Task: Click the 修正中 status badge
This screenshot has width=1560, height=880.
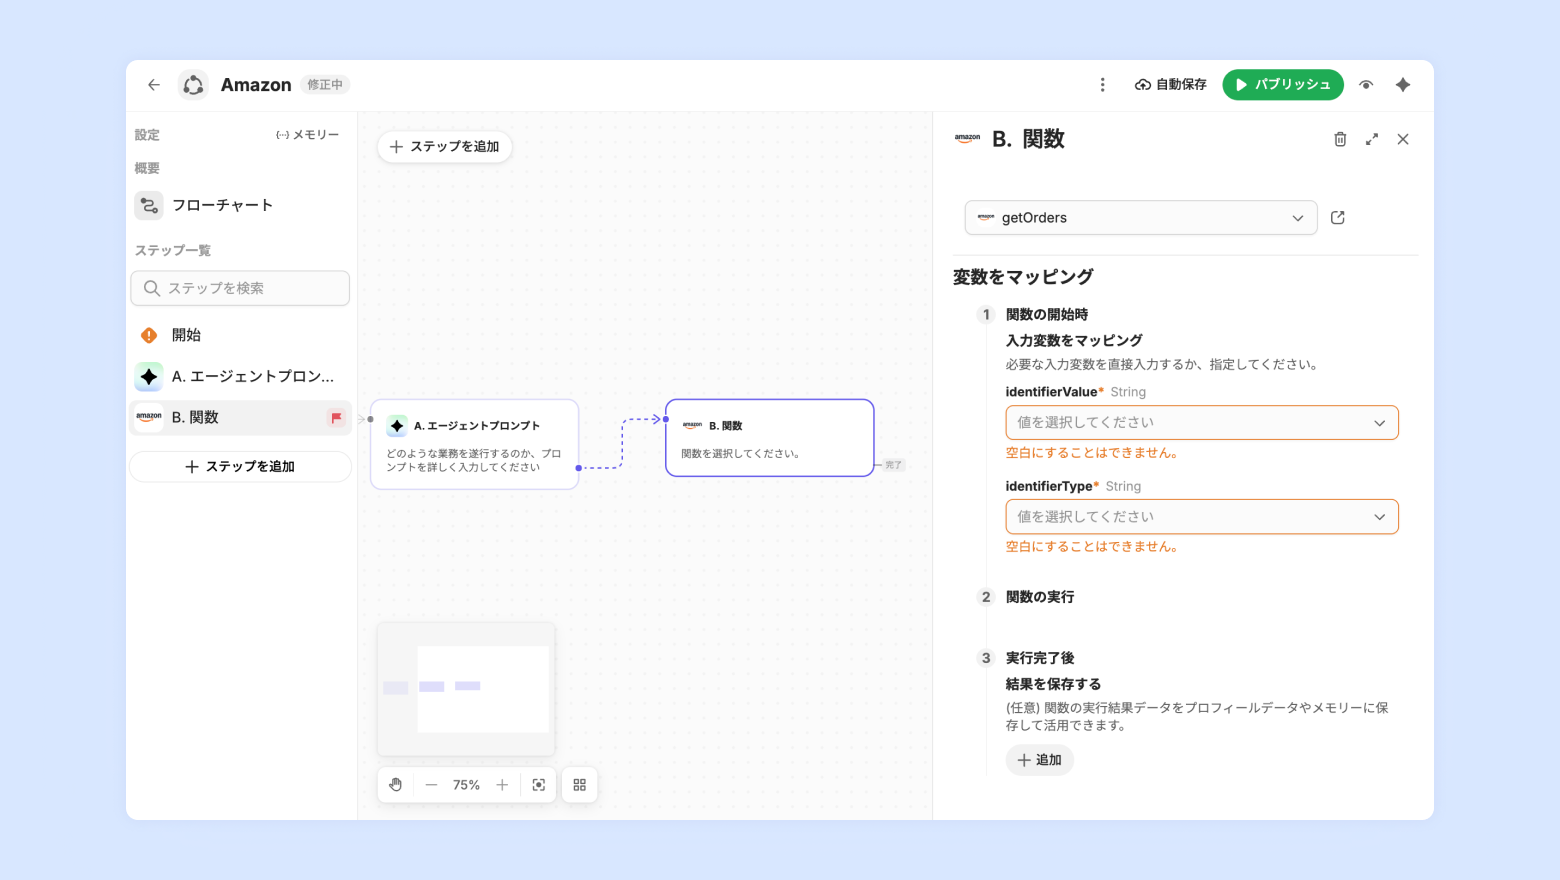Action: 325,85
